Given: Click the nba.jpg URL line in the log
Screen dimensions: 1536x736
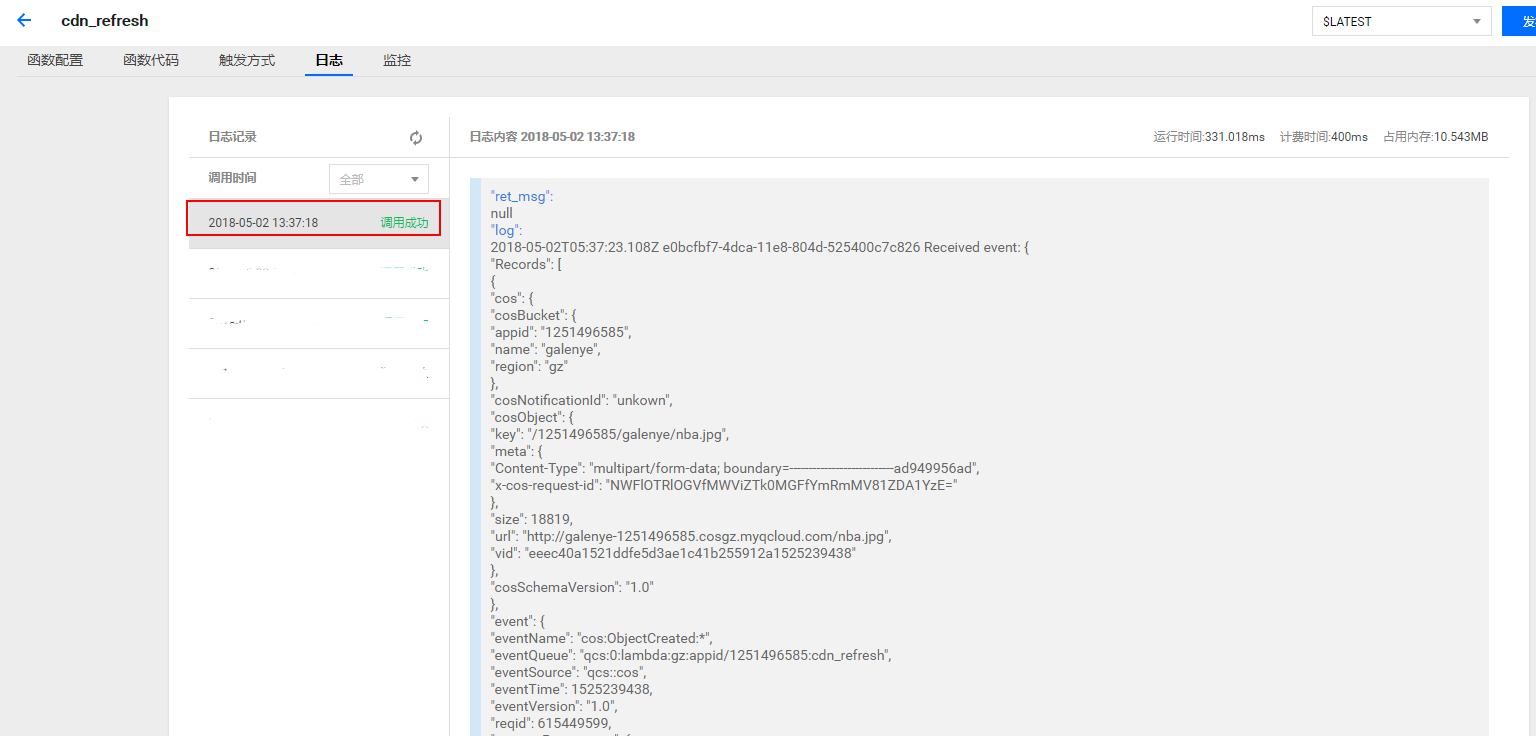Looking at the screenshot, I should point(690,536).
